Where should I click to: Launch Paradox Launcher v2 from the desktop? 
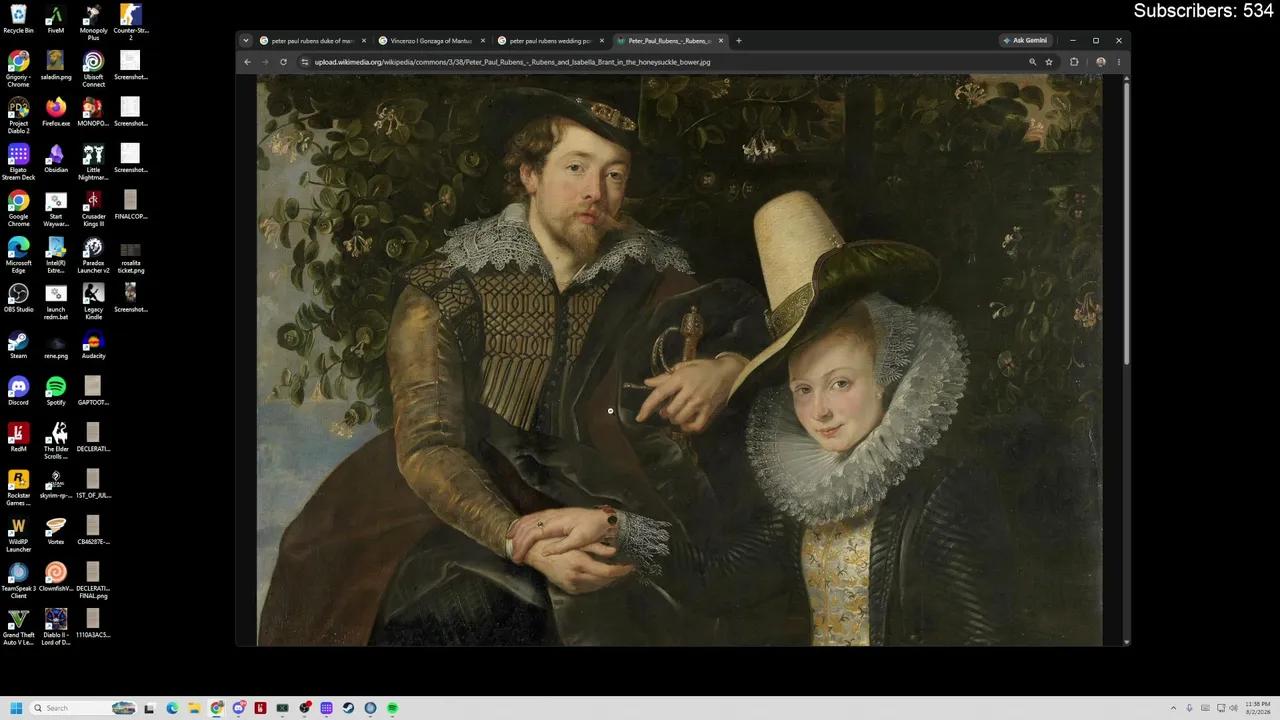click(x=93, y=255)
